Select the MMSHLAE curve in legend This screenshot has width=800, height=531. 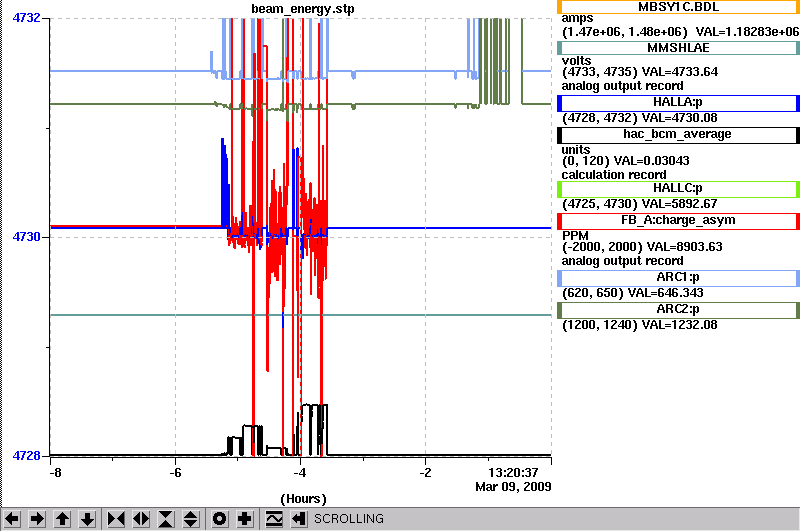678,48
